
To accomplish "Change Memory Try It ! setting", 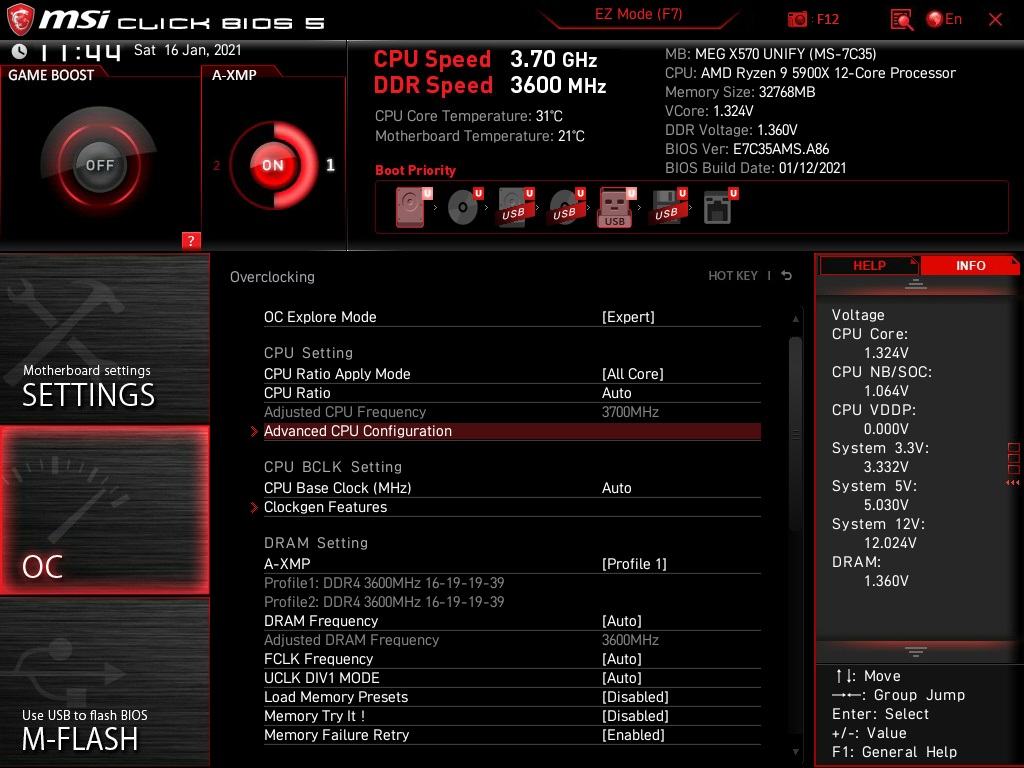I will (512, 716).
